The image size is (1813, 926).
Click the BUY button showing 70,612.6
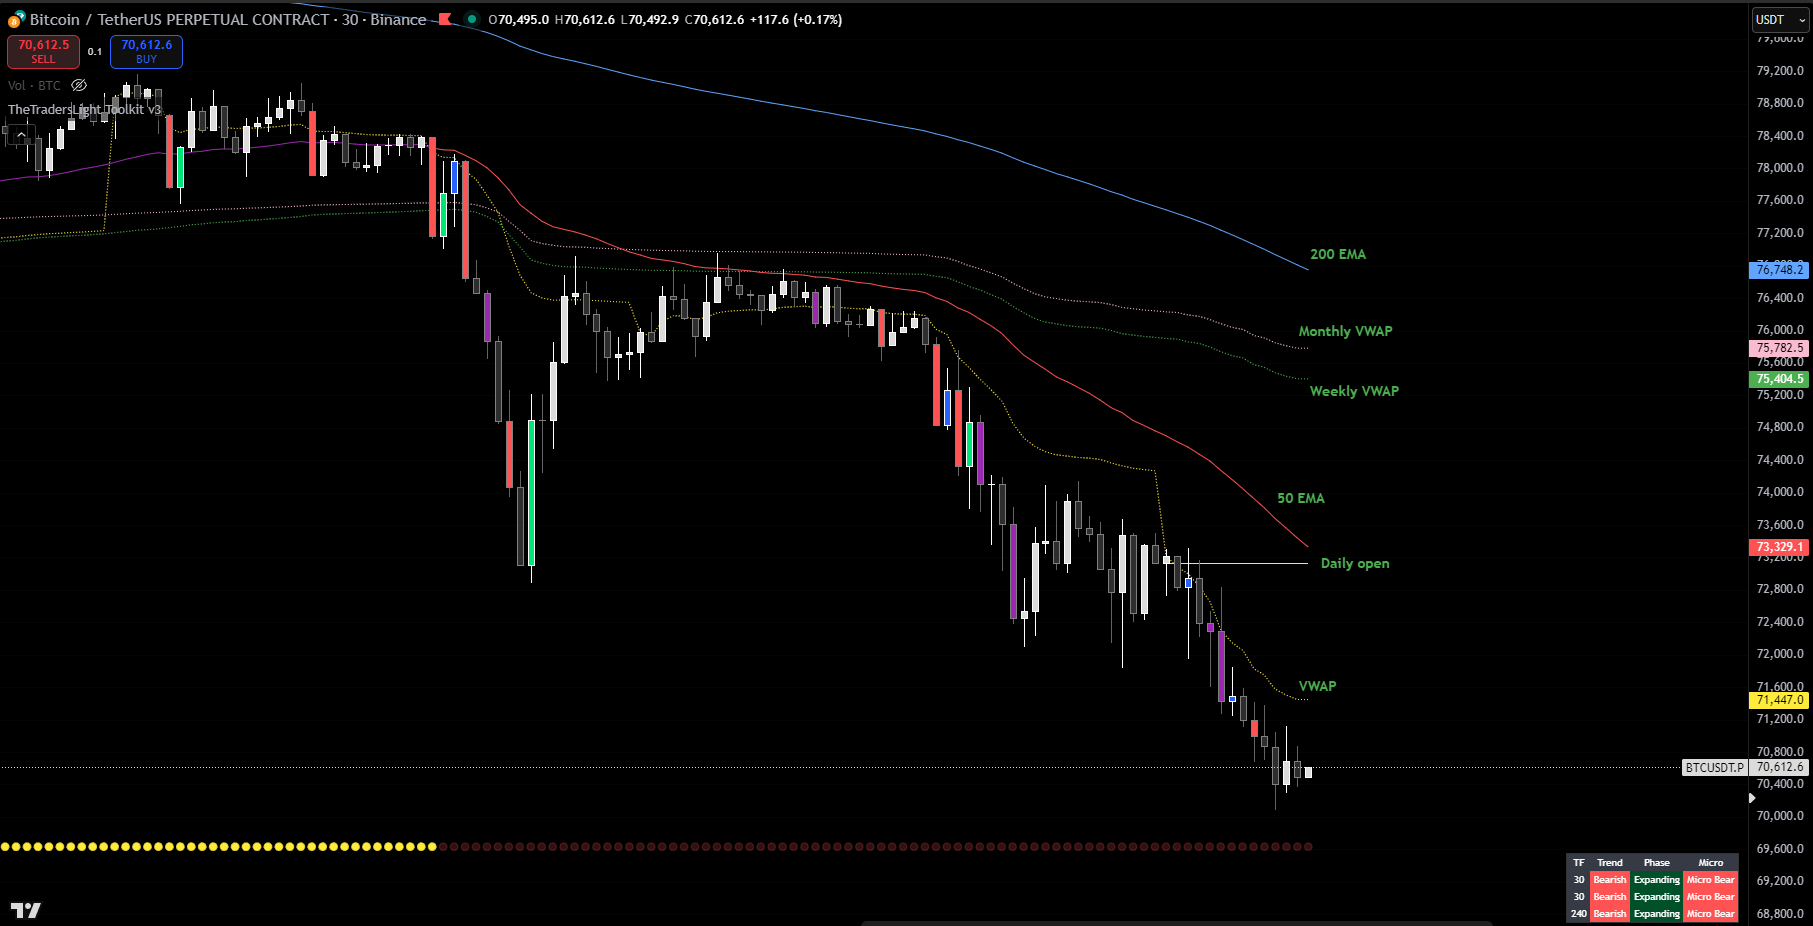(x=146, y=51)
